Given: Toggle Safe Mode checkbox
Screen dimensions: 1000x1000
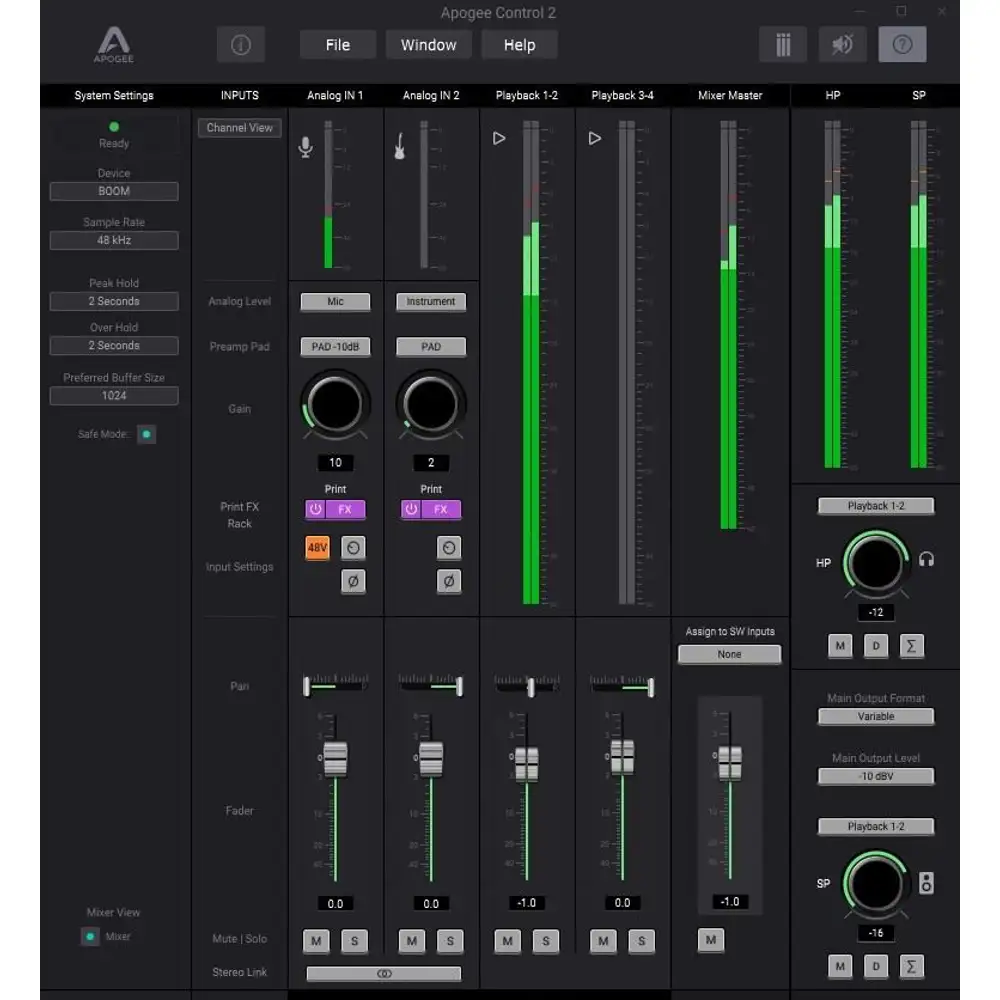Looking at the screenshot, I should (x=147, y=434).
